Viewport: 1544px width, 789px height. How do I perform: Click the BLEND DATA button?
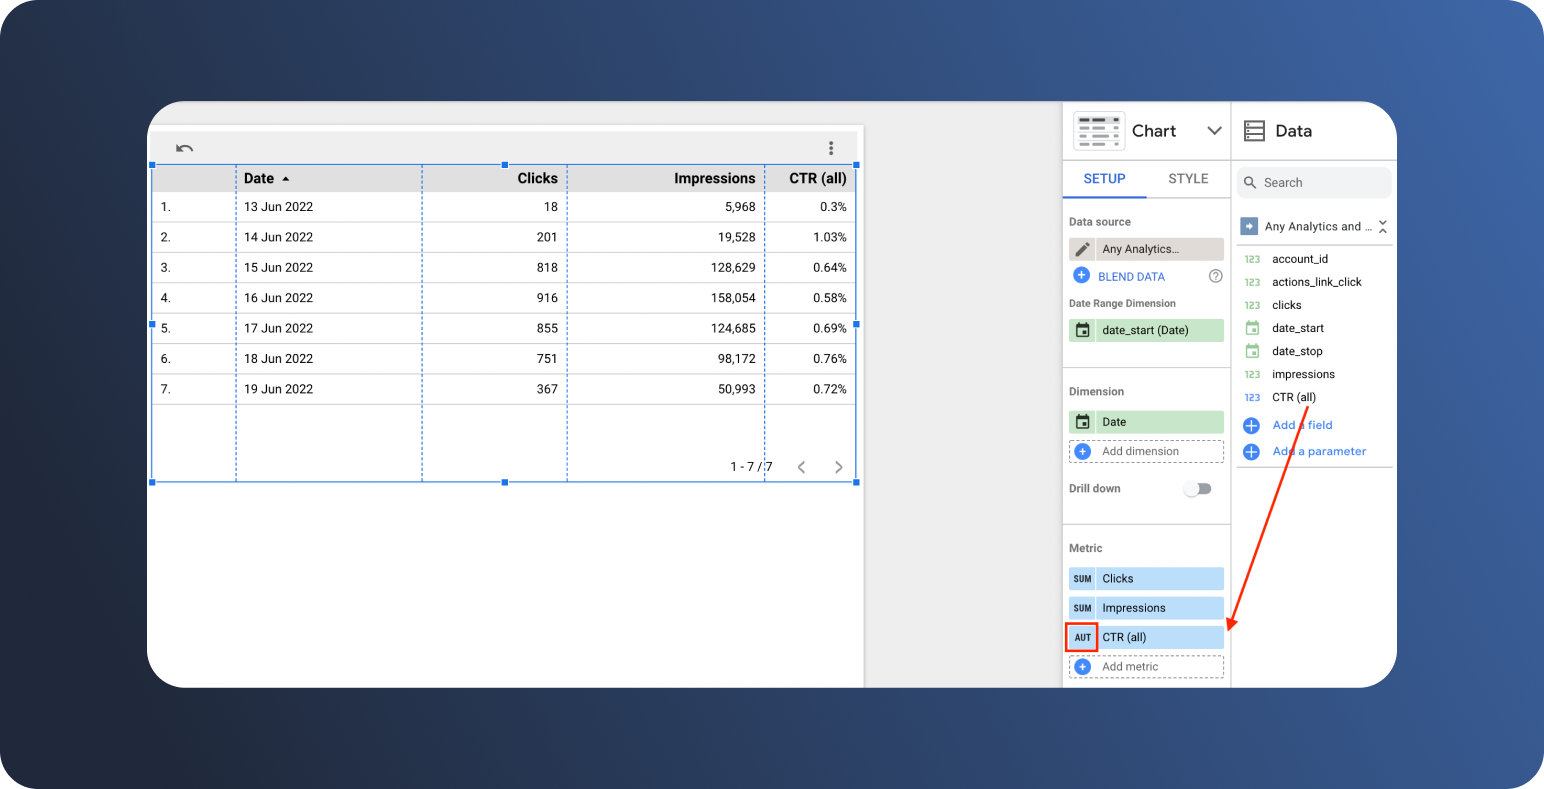[x=1130, y=276]
